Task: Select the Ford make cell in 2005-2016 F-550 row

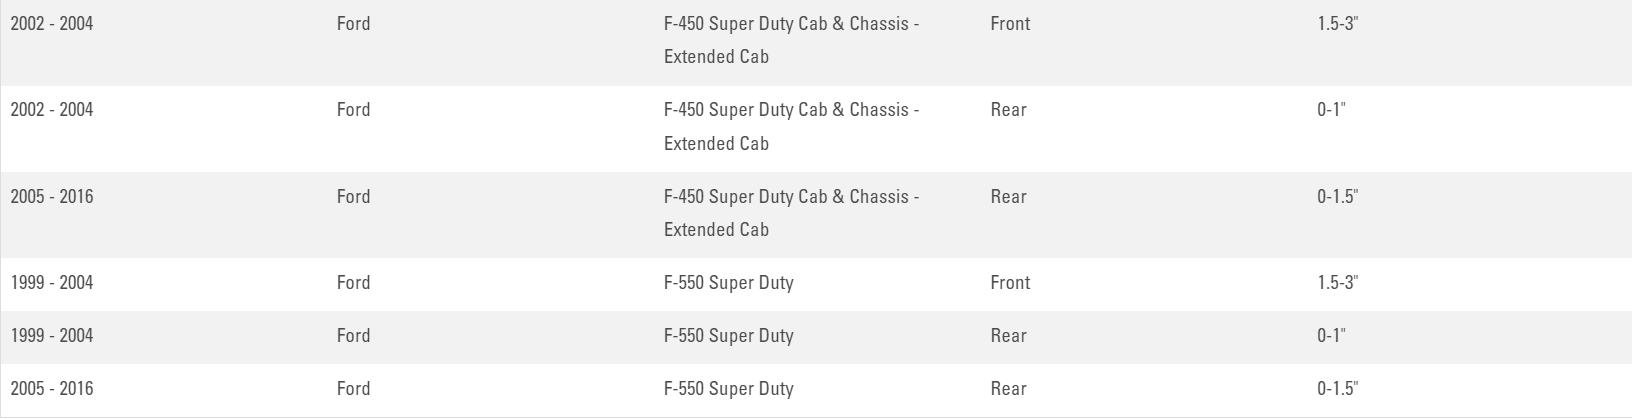Action: click(x=353, y=389)
